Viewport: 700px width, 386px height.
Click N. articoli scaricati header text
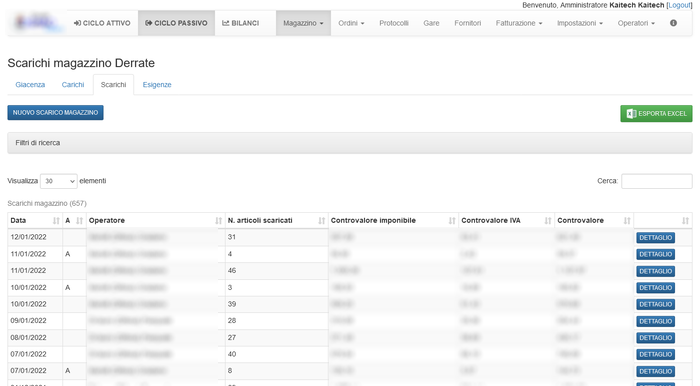[x=260, y=220]
